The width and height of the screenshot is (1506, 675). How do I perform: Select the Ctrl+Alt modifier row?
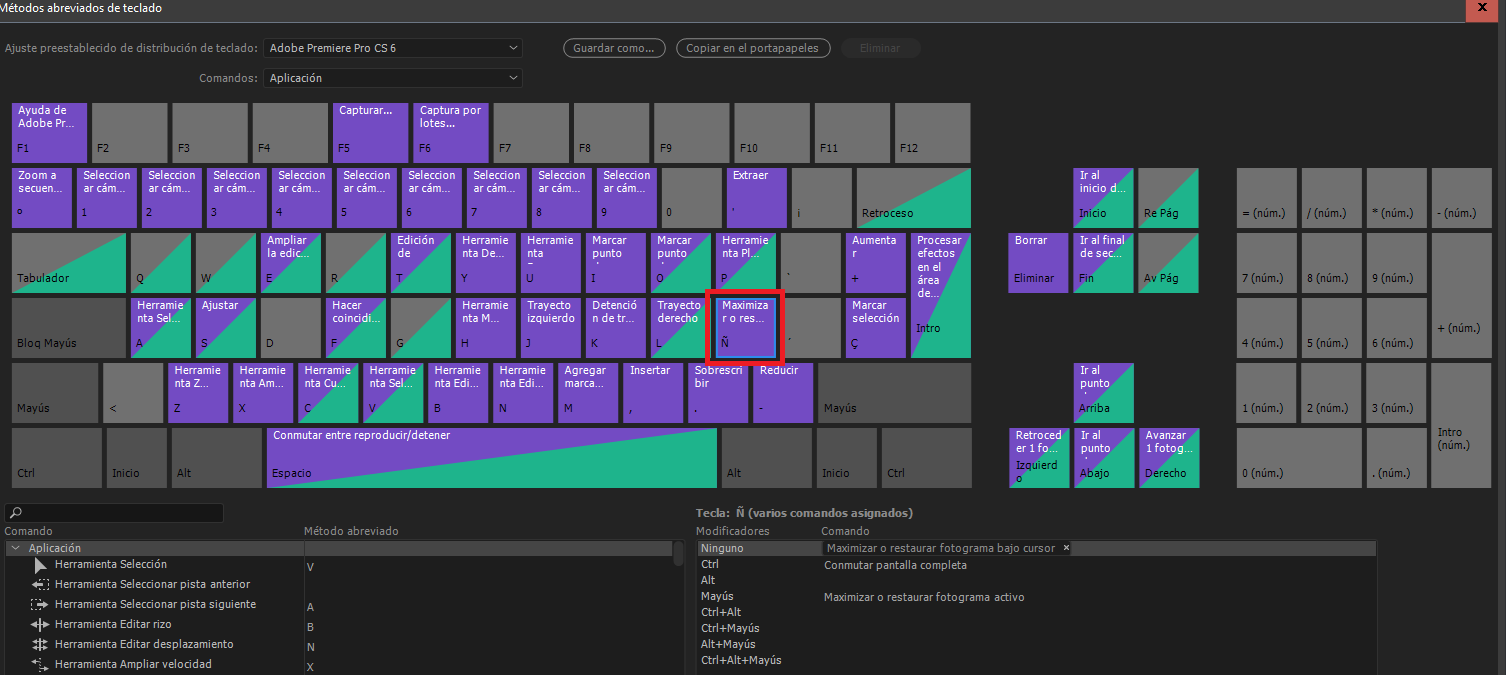click(1036, 612)
